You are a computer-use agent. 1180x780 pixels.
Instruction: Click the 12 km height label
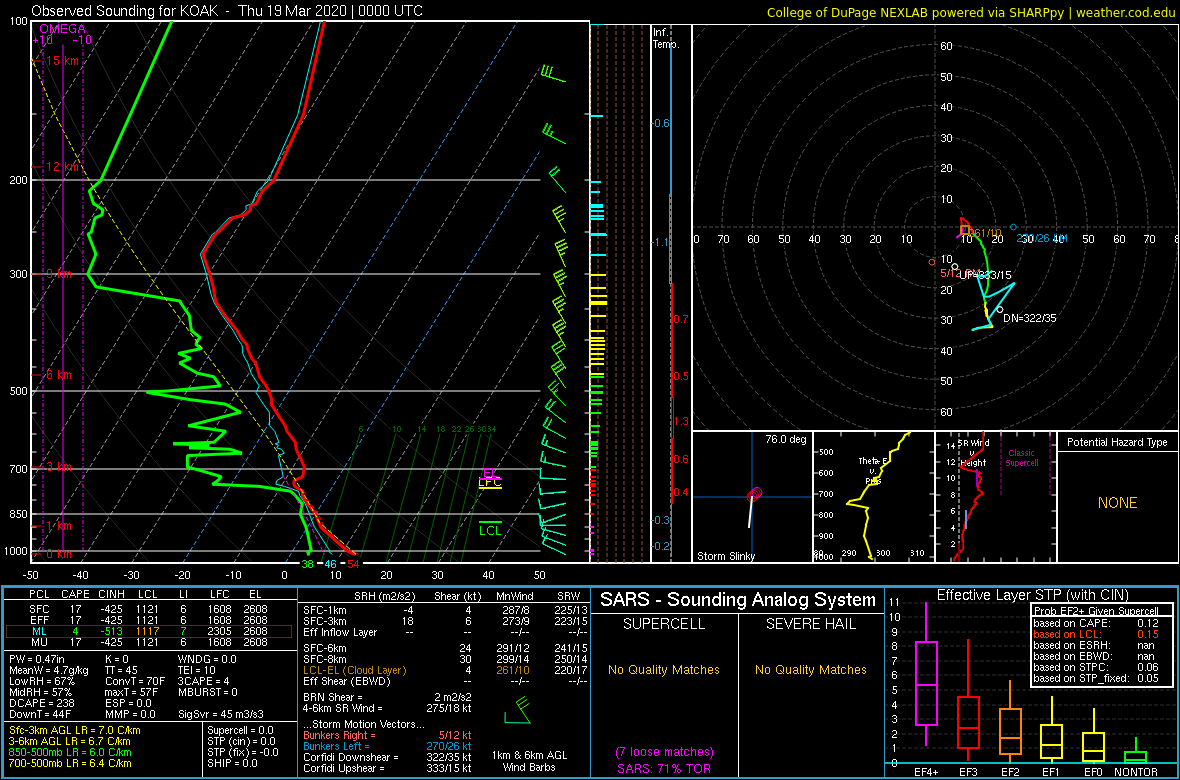pos(62,166)
